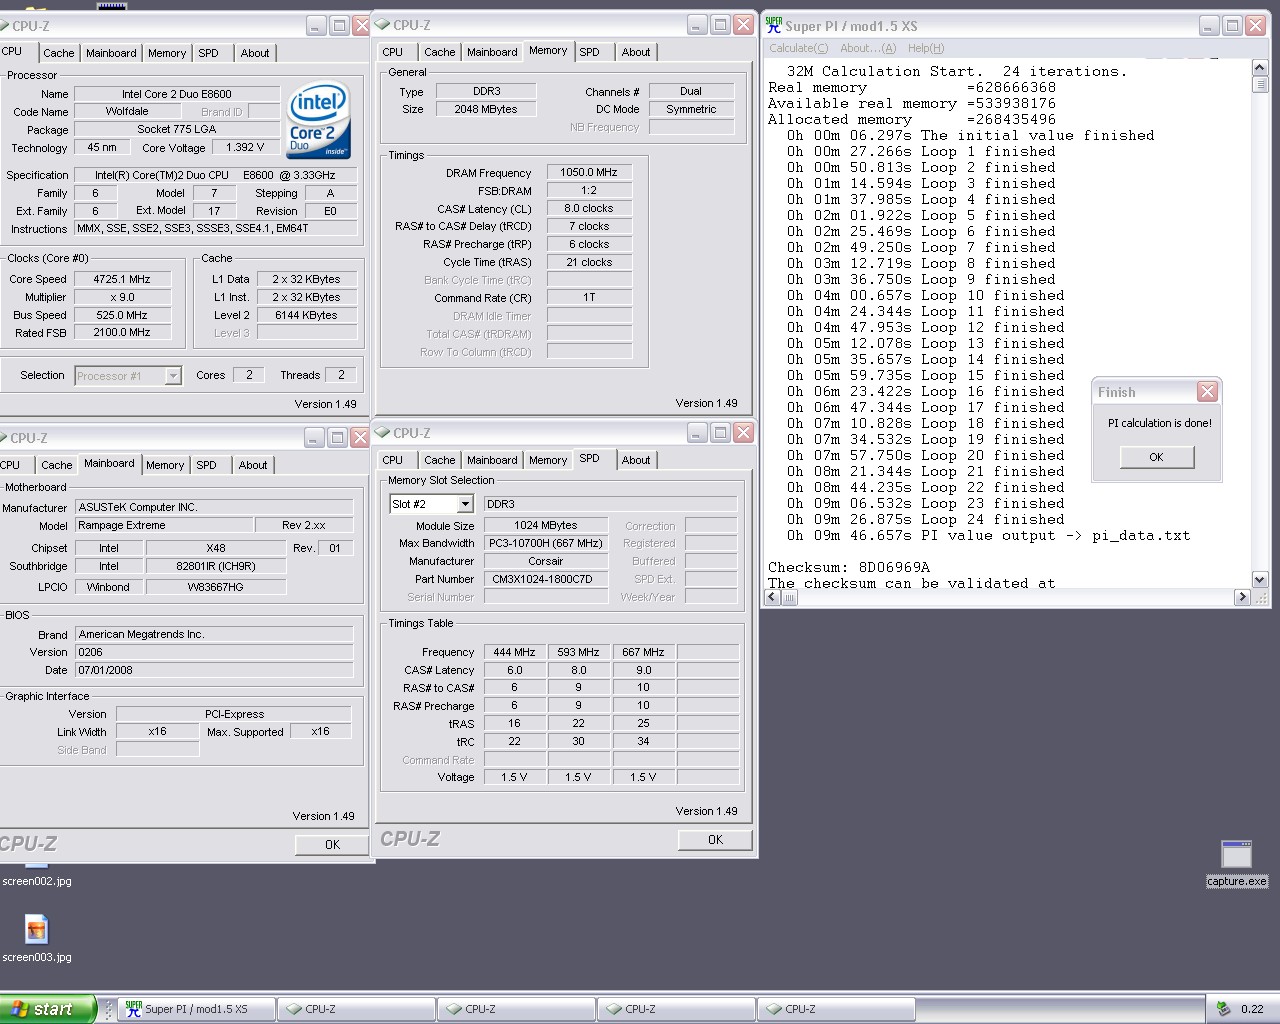Click DRAM Frequency value 1050.0 MHz
1280x1024 pixels.
(589, 172)
